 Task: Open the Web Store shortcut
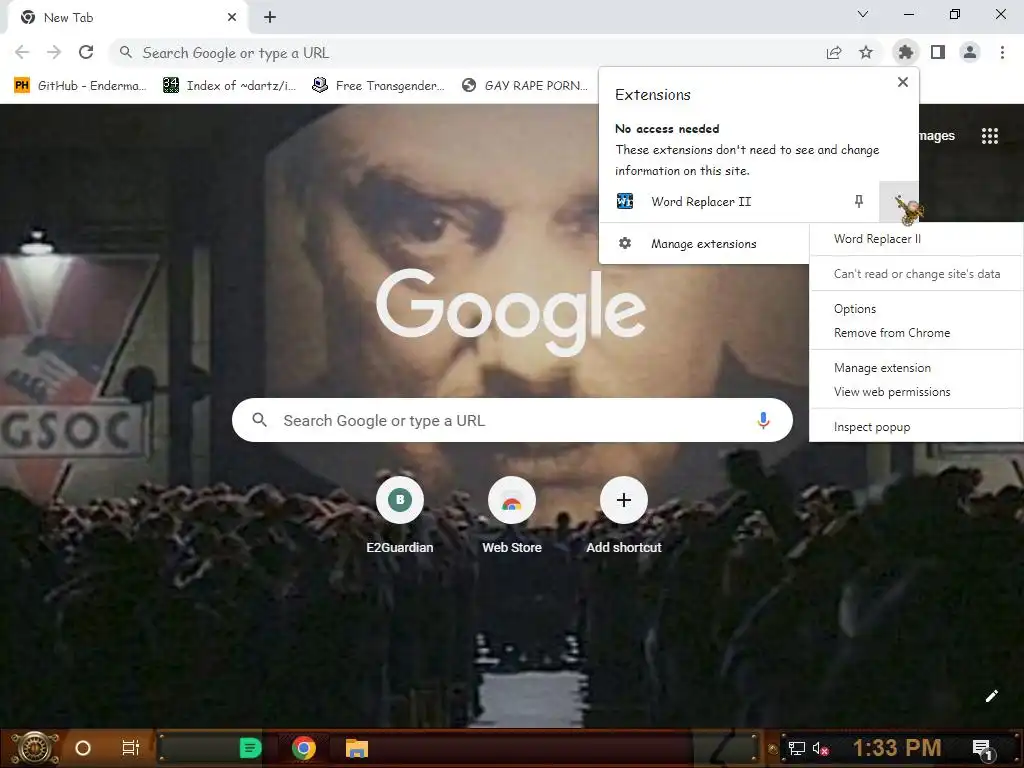tap(512, 516)
